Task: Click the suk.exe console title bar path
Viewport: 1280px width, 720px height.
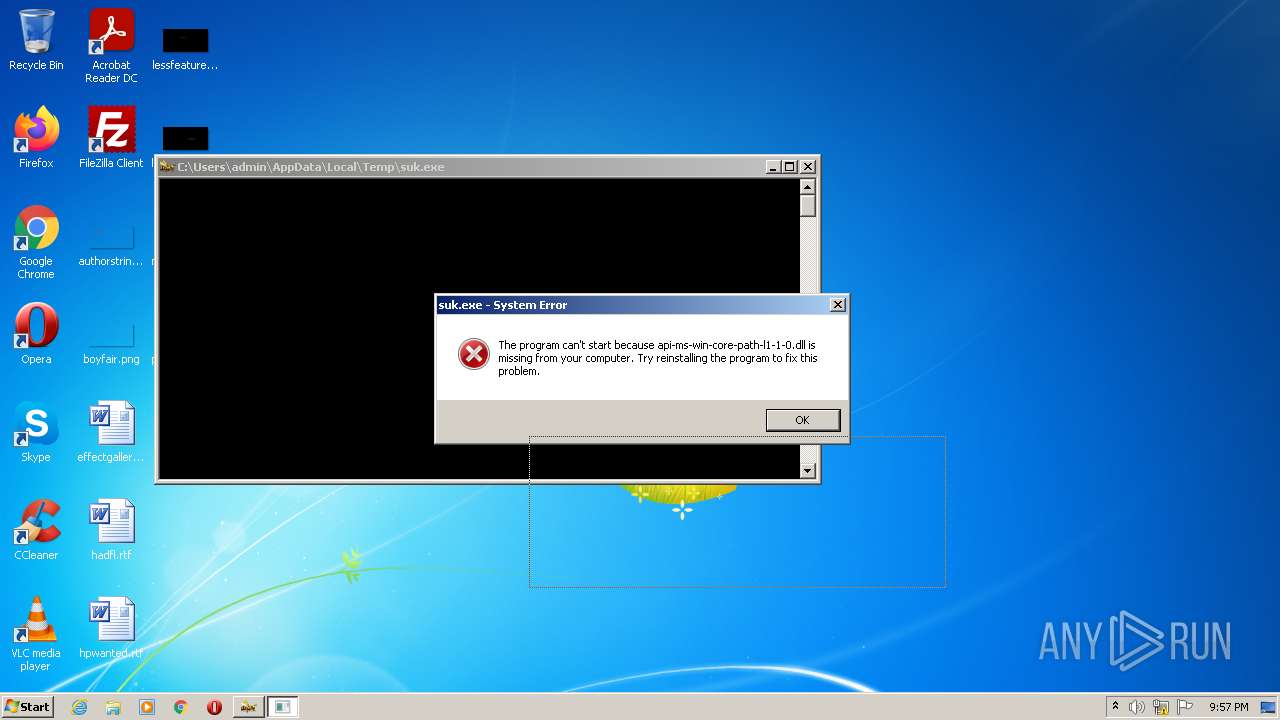Action: coord(311,167)
